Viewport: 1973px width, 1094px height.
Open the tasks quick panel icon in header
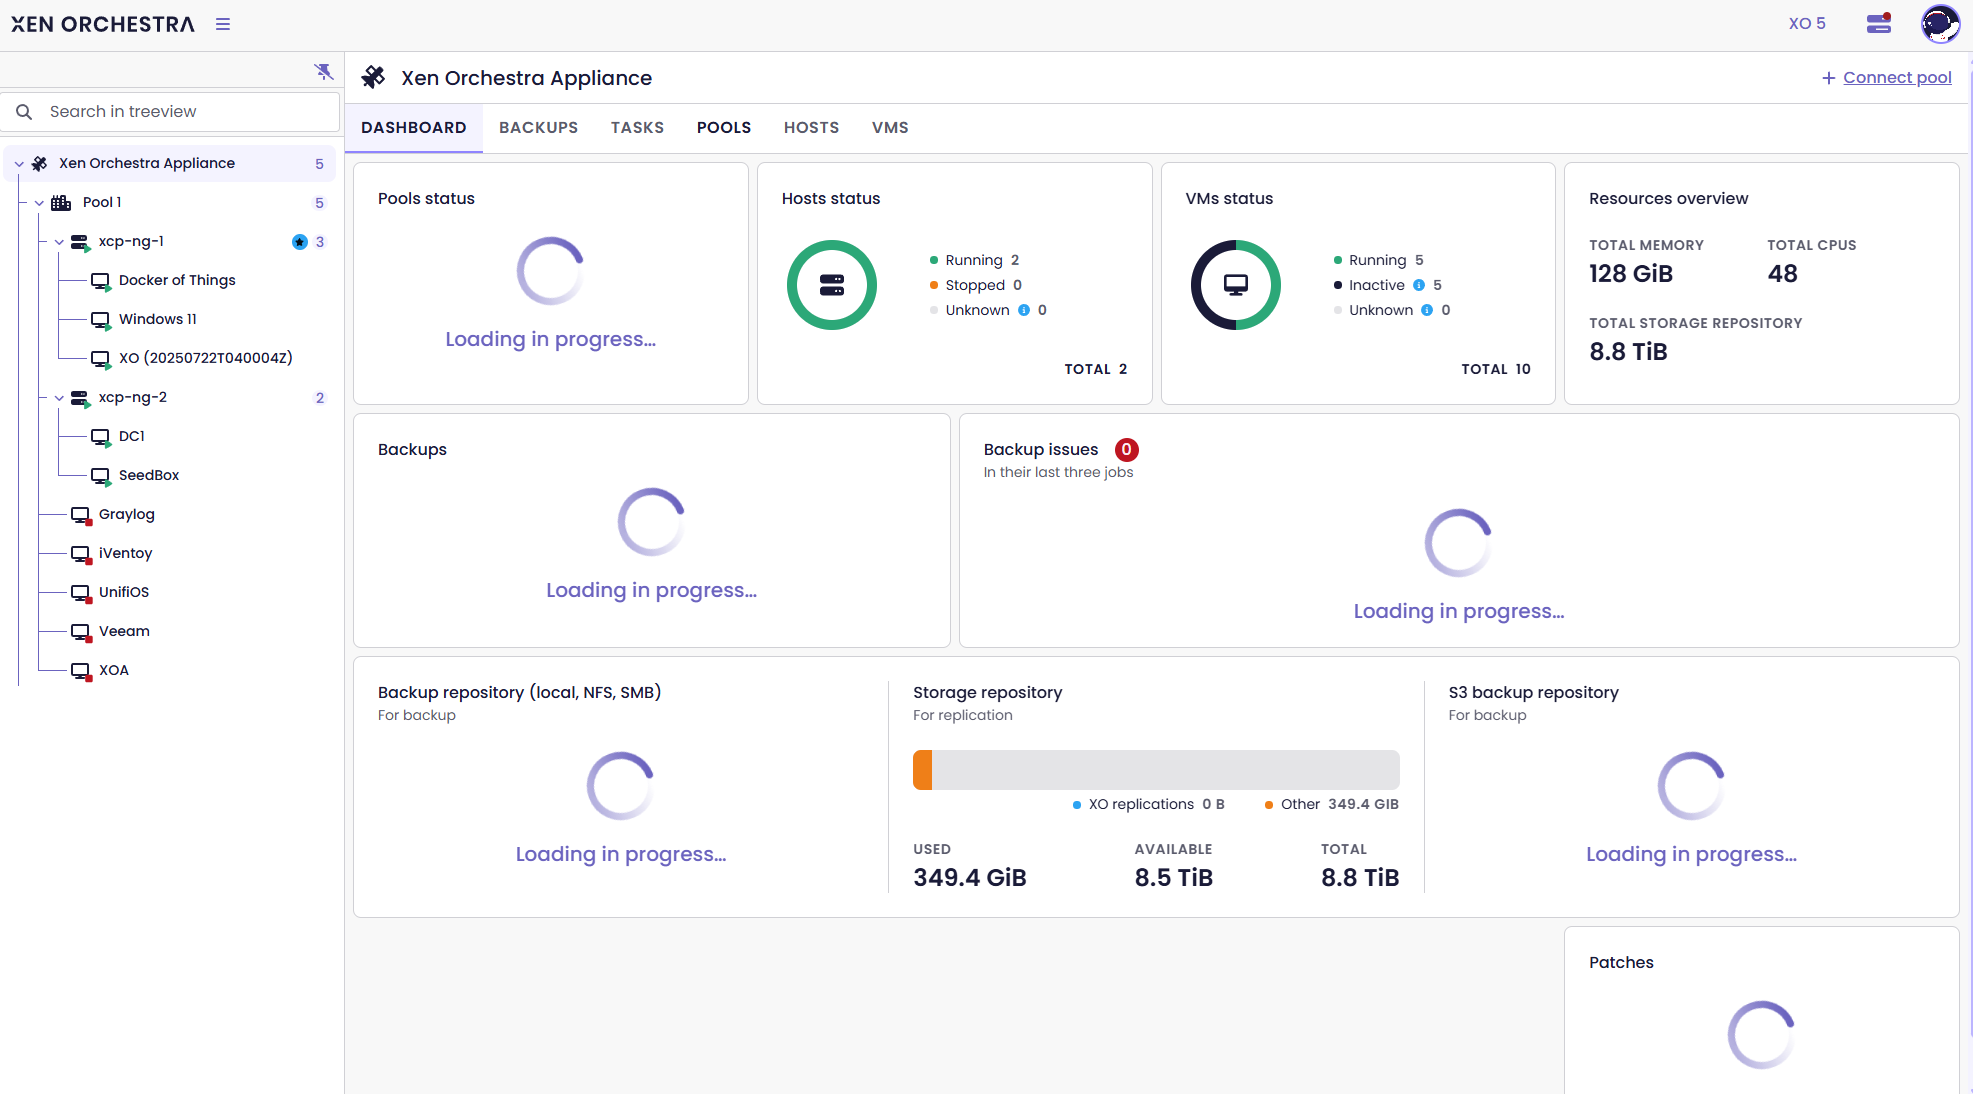(1879, 23)
